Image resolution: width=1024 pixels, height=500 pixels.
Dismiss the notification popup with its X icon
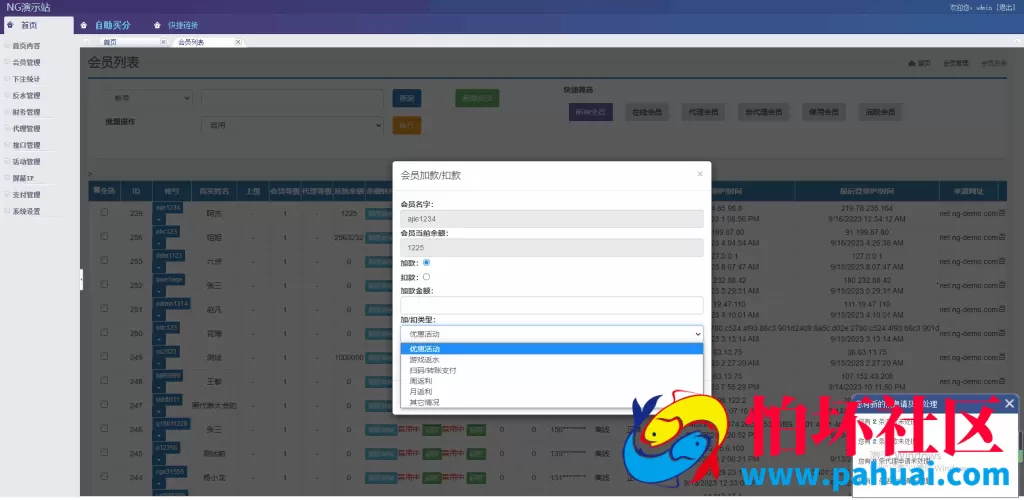click(1009, 403)
